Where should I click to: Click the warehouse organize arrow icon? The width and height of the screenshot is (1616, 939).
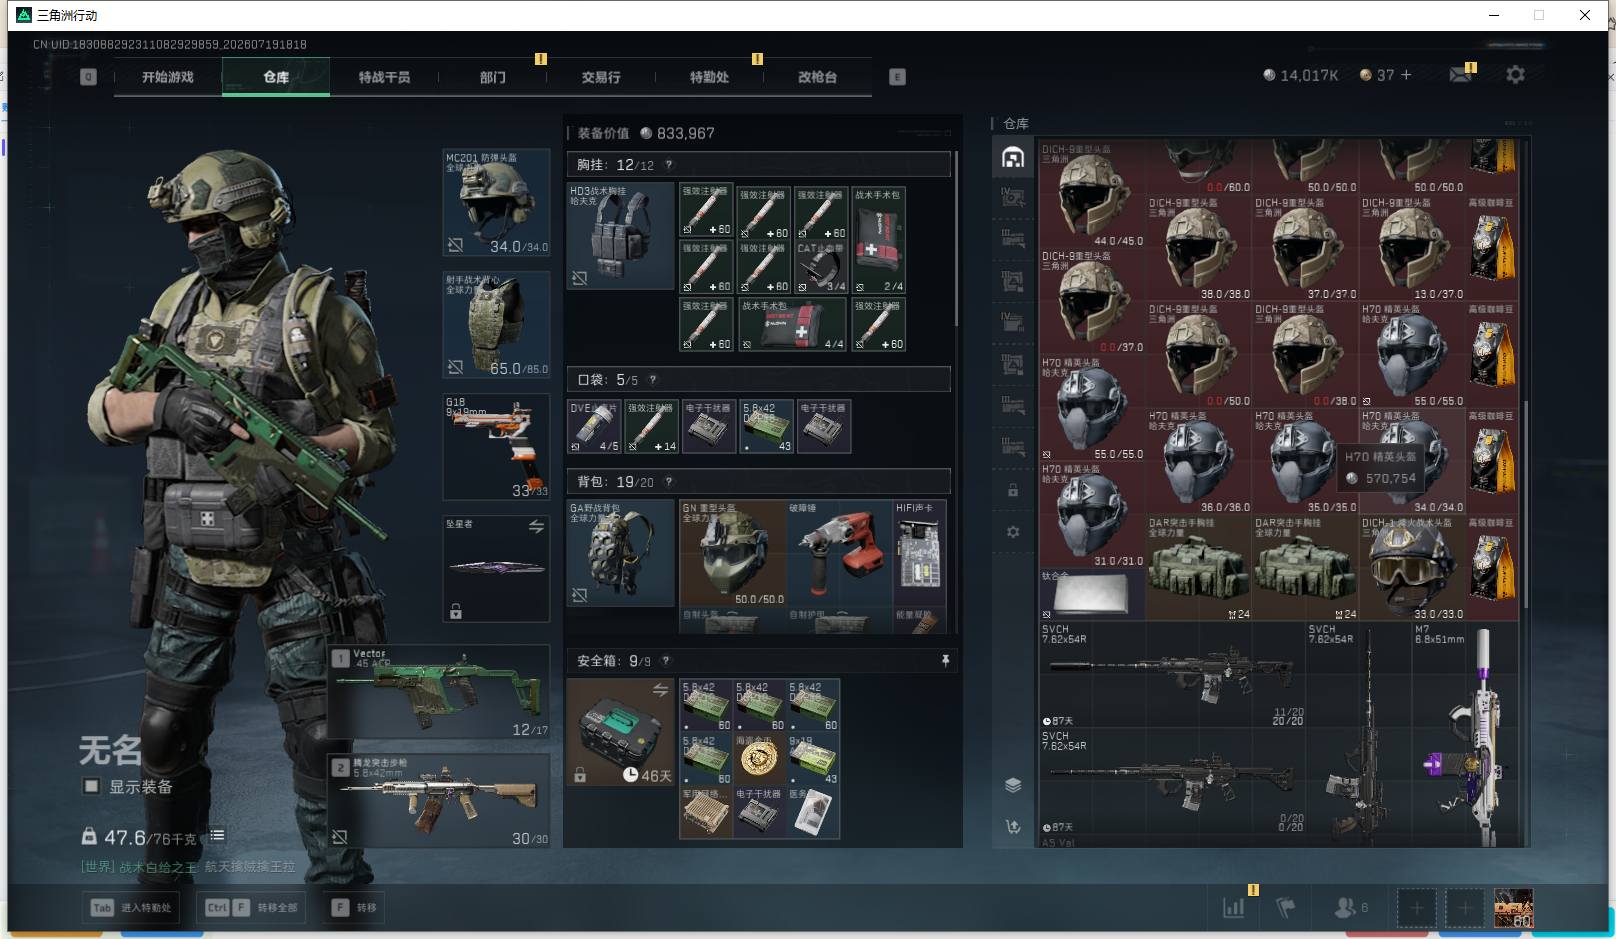(1013, 827)
